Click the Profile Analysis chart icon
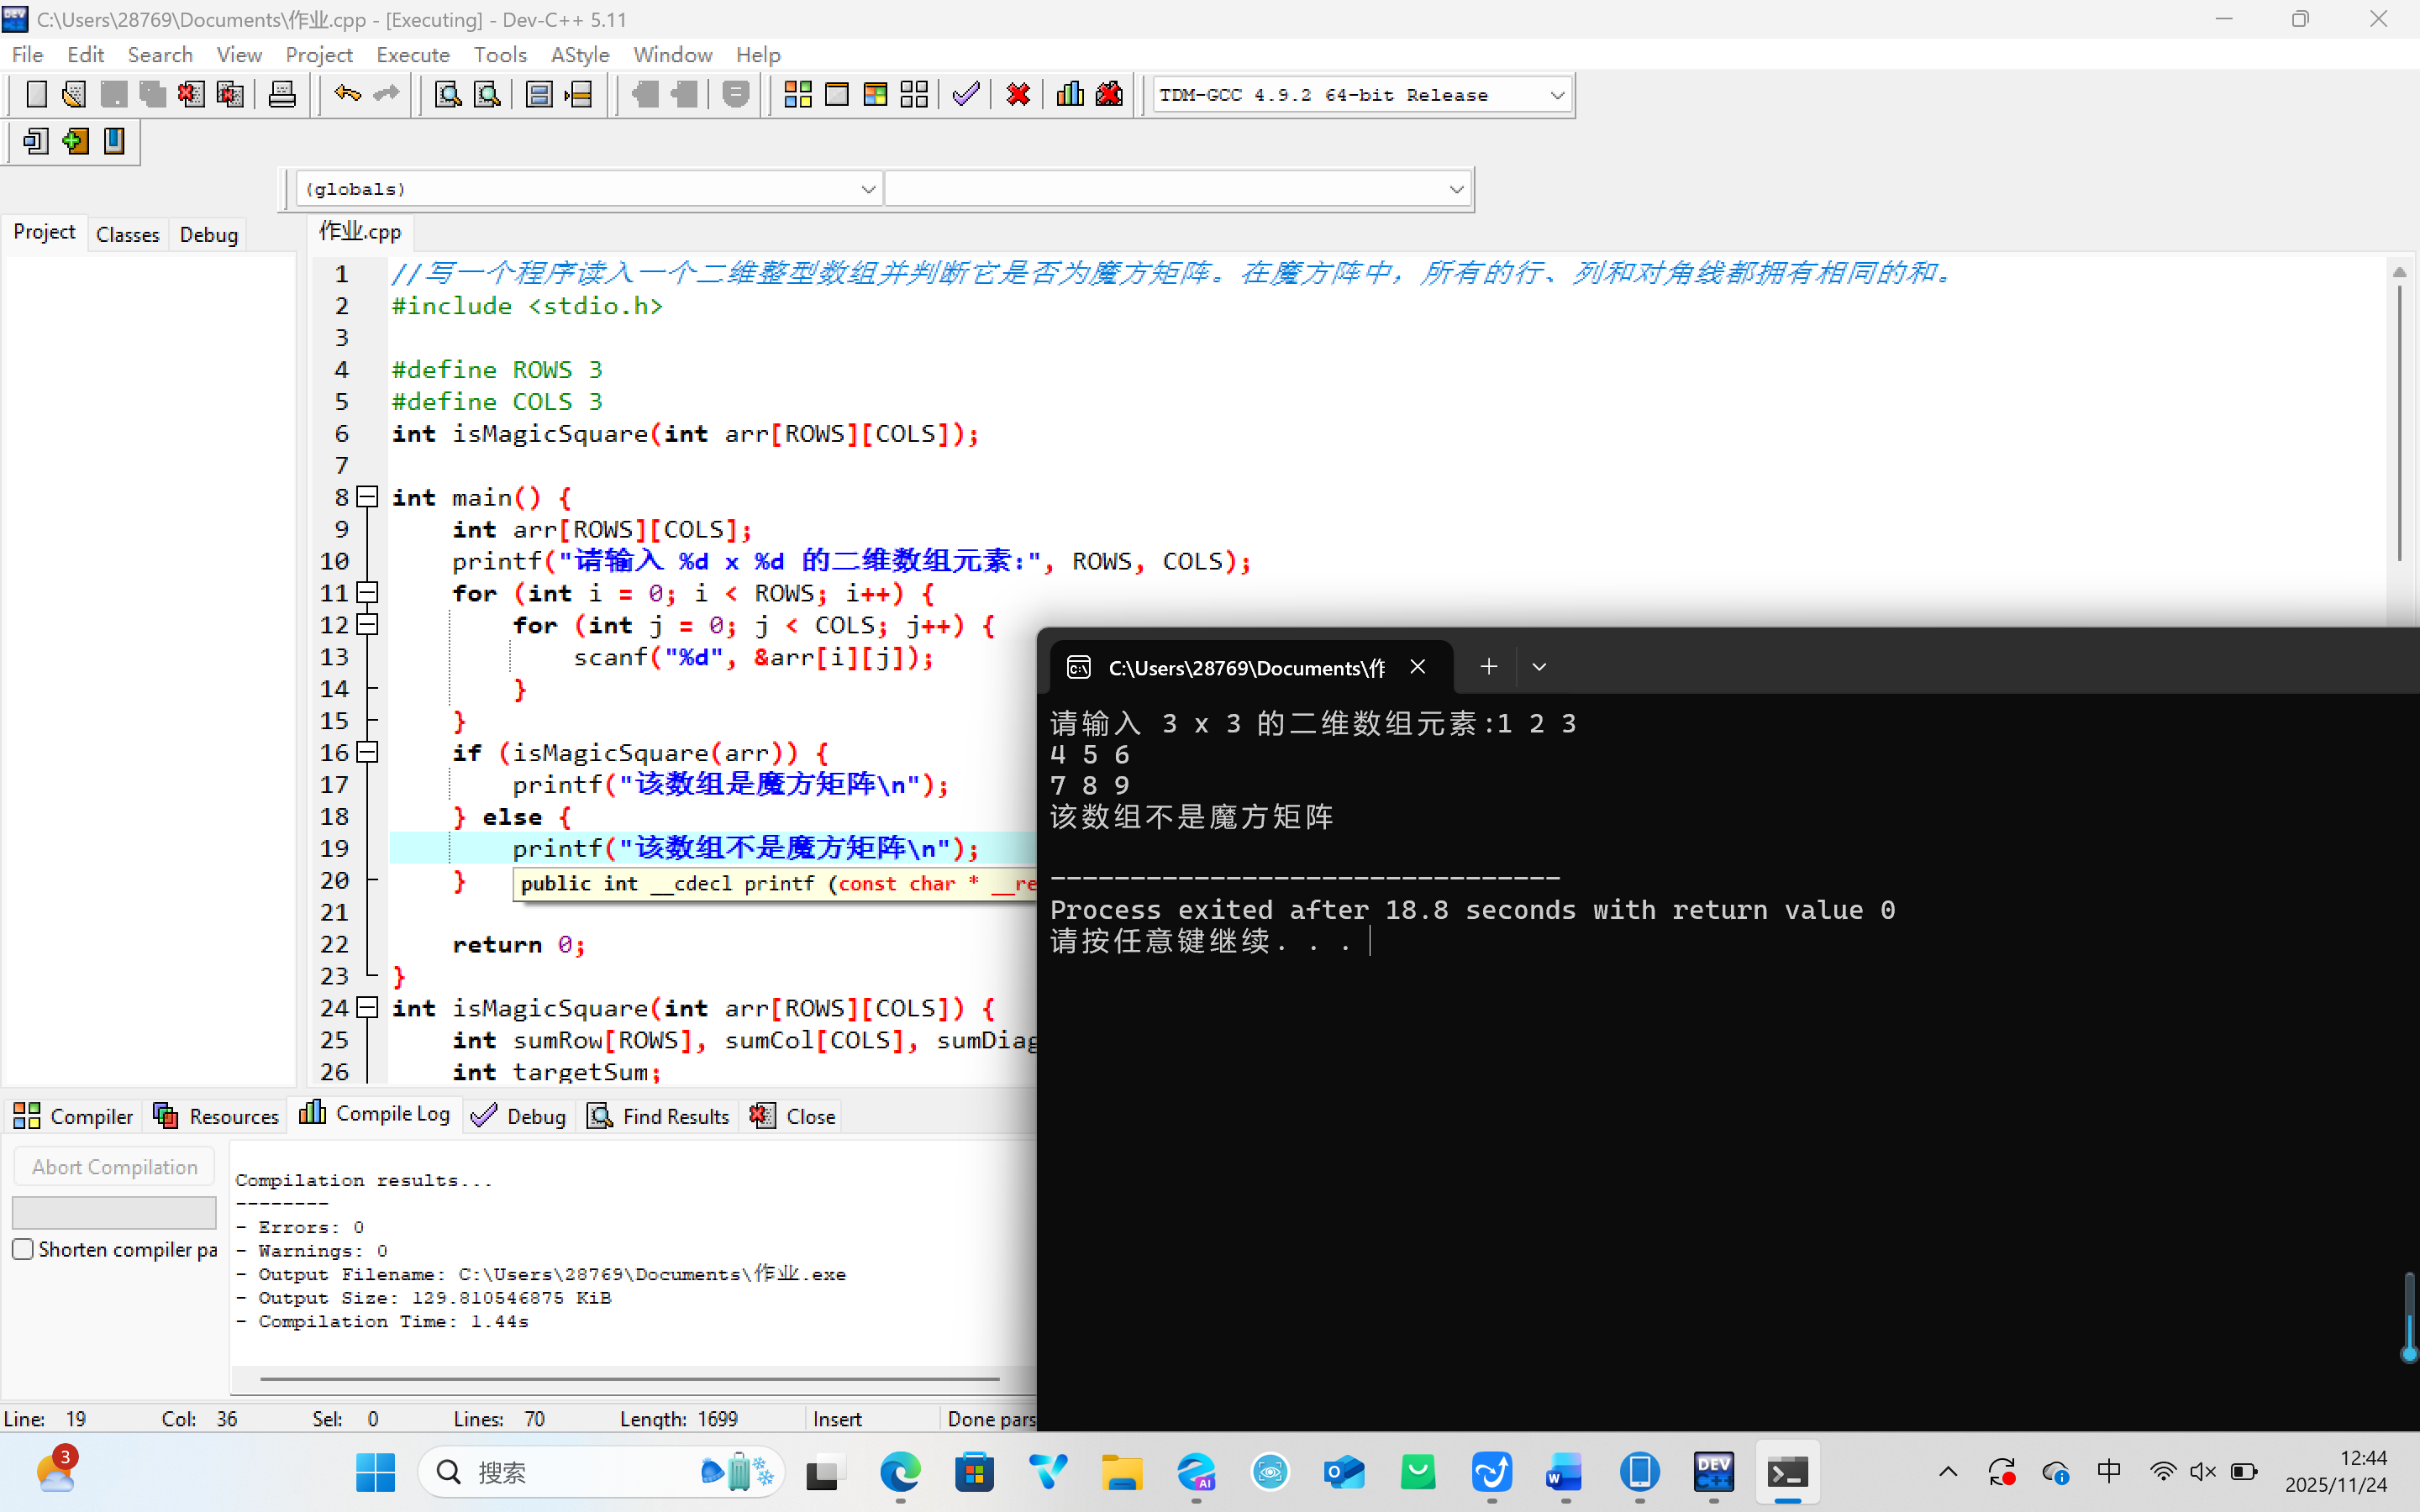 [x=1069, y=95]
